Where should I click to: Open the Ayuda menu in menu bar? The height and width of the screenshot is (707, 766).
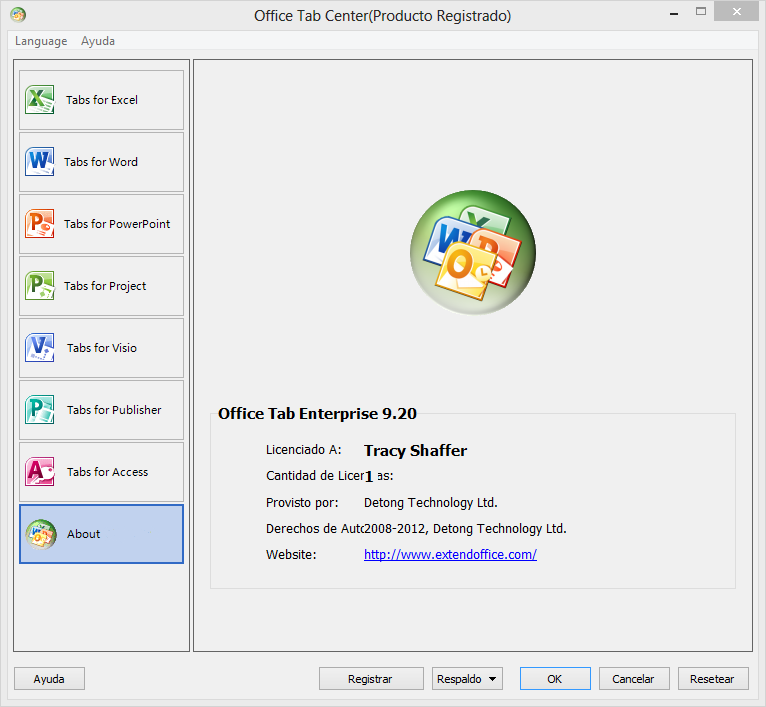tap(98, 41)
